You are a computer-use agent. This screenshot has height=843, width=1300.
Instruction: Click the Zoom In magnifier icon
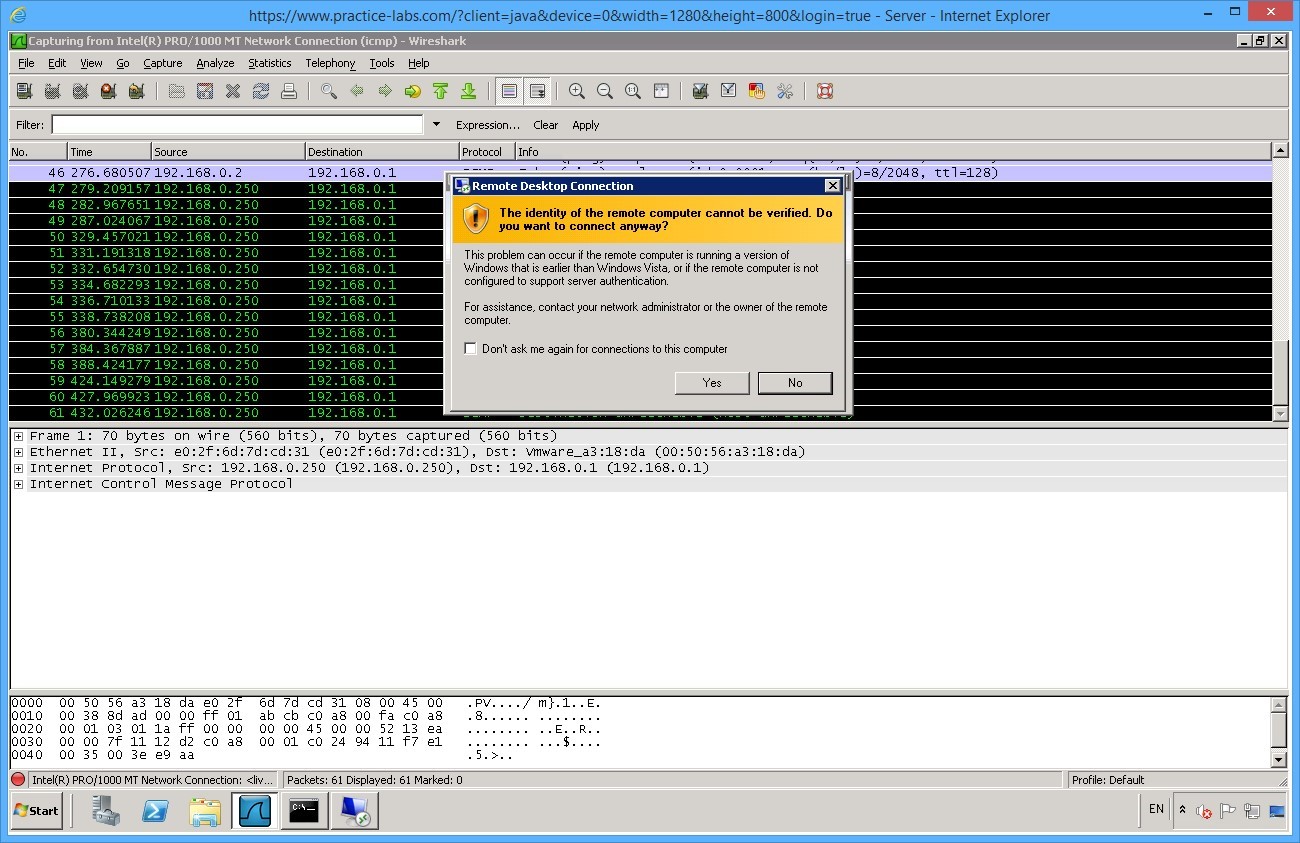click(577, 91)
